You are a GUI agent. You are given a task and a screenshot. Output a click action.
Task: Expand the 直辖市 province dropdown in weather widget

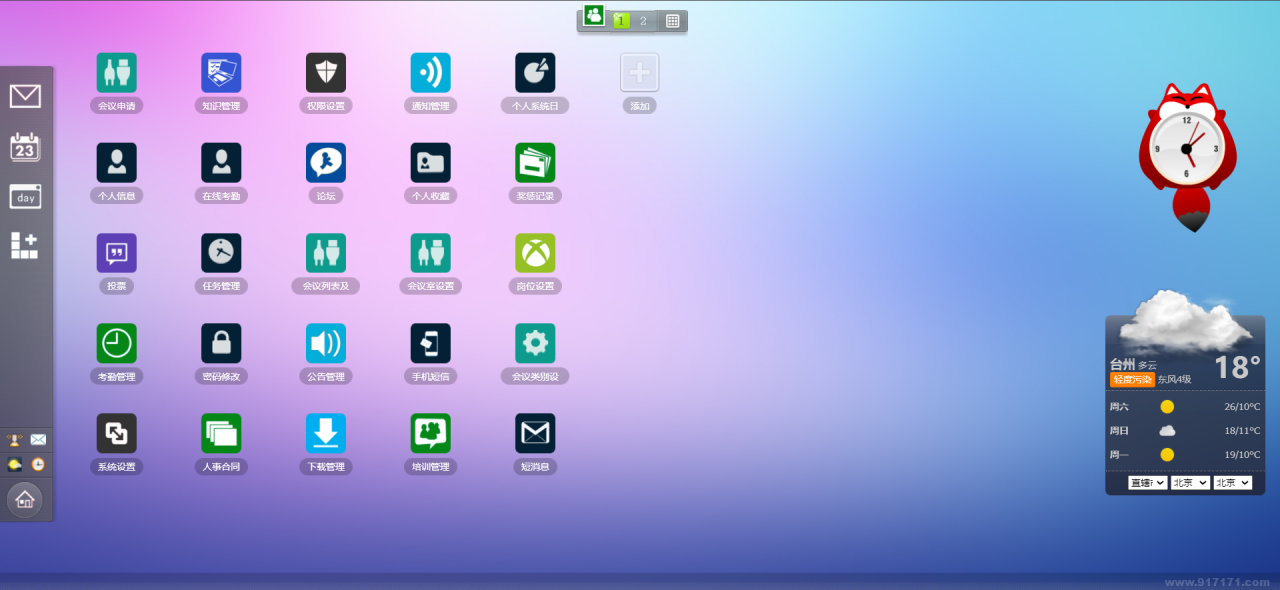(1147, 483)
